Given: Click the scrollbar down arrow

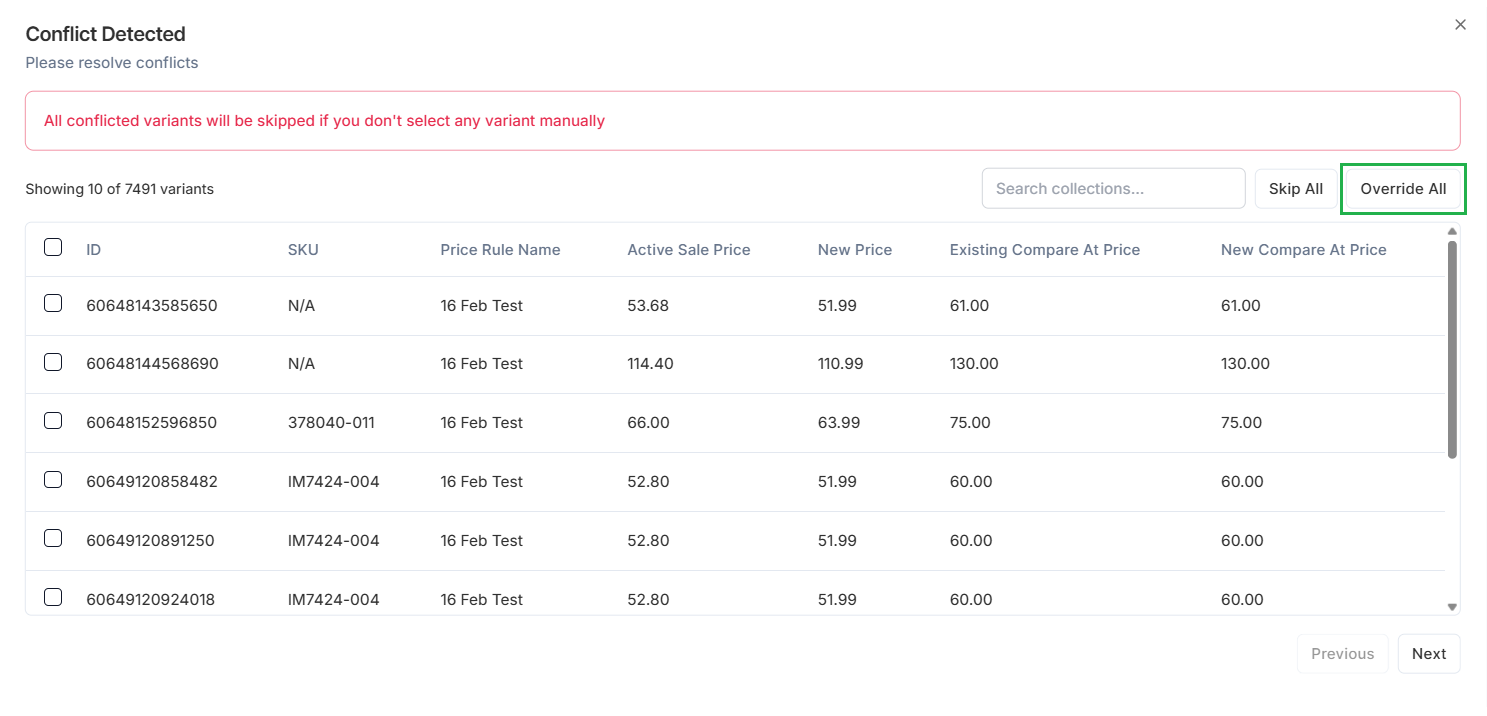Looking at the screenshot, I should tap(1452, 607).
